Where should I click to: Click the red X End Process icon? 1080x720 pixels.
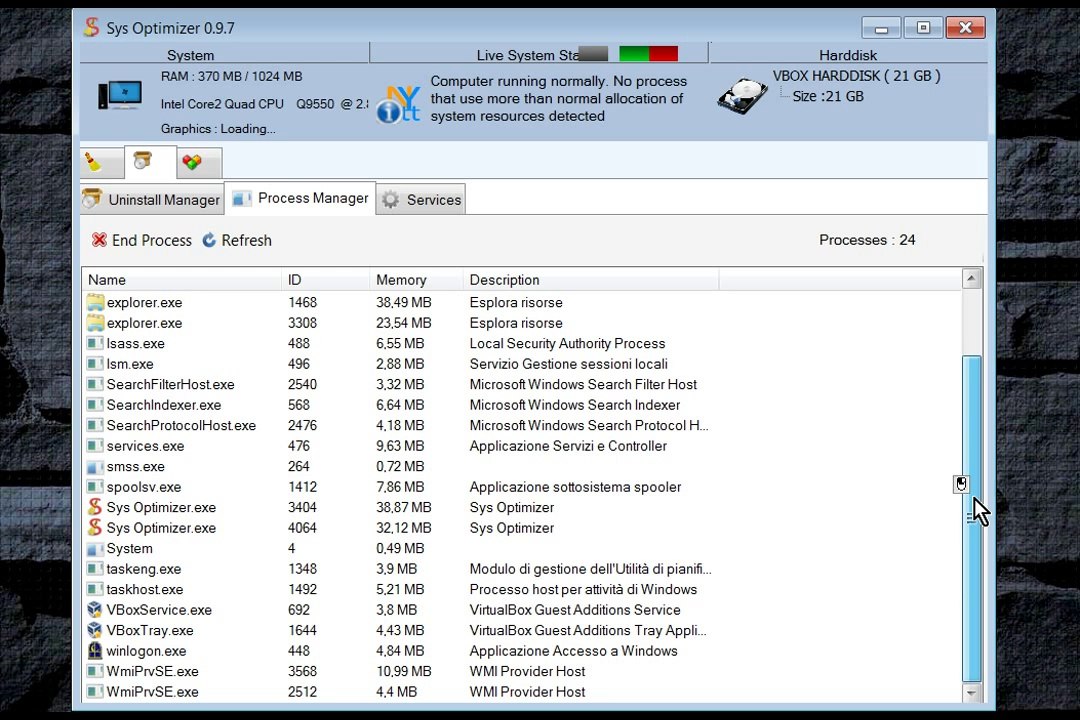point(99,240)
